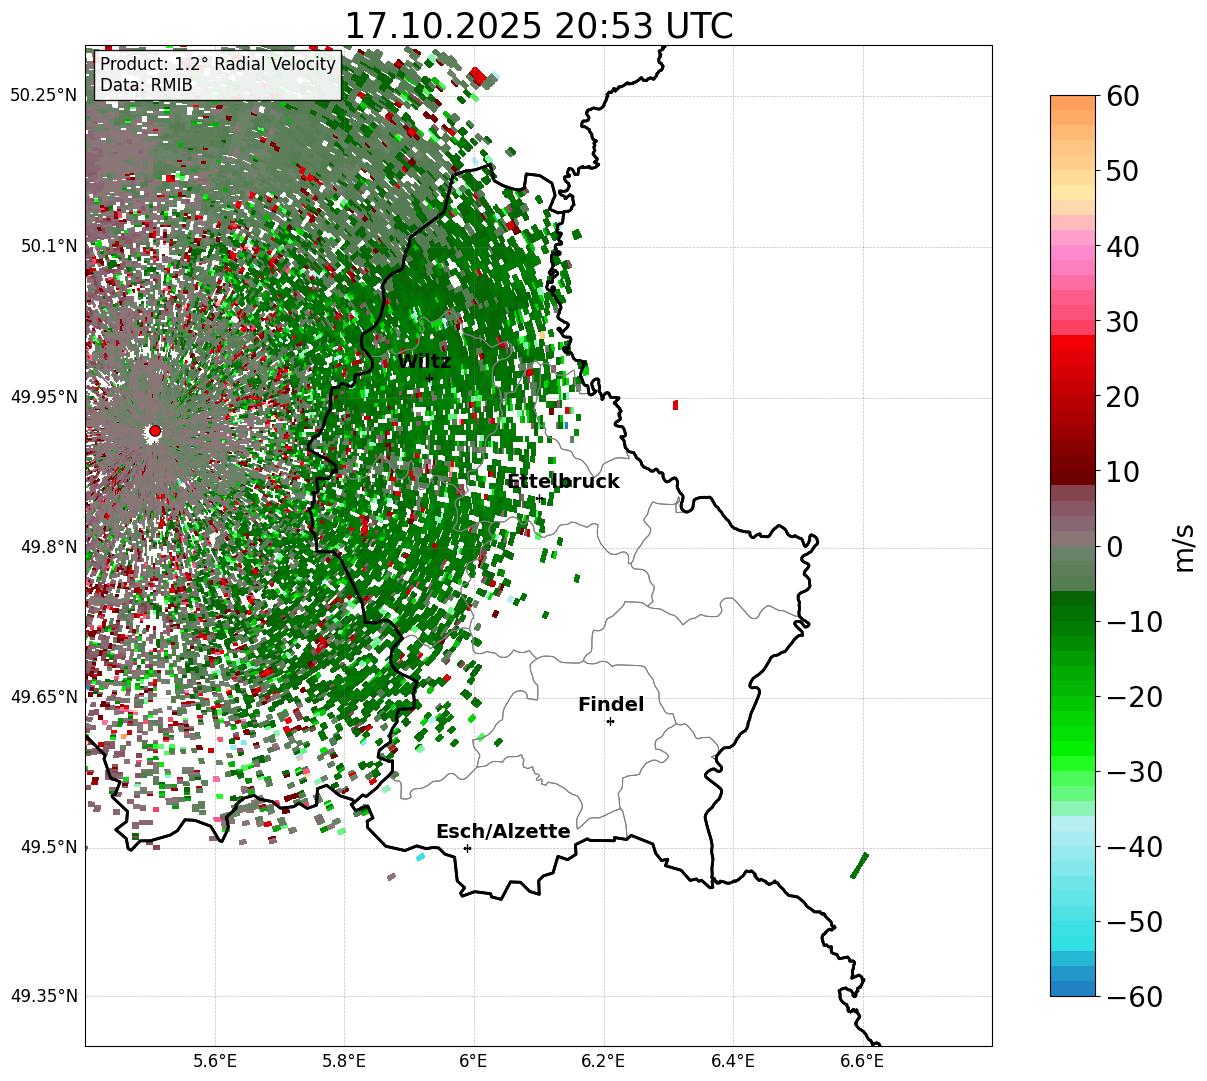Click the colorbar value 50

tap(1121, 171)
